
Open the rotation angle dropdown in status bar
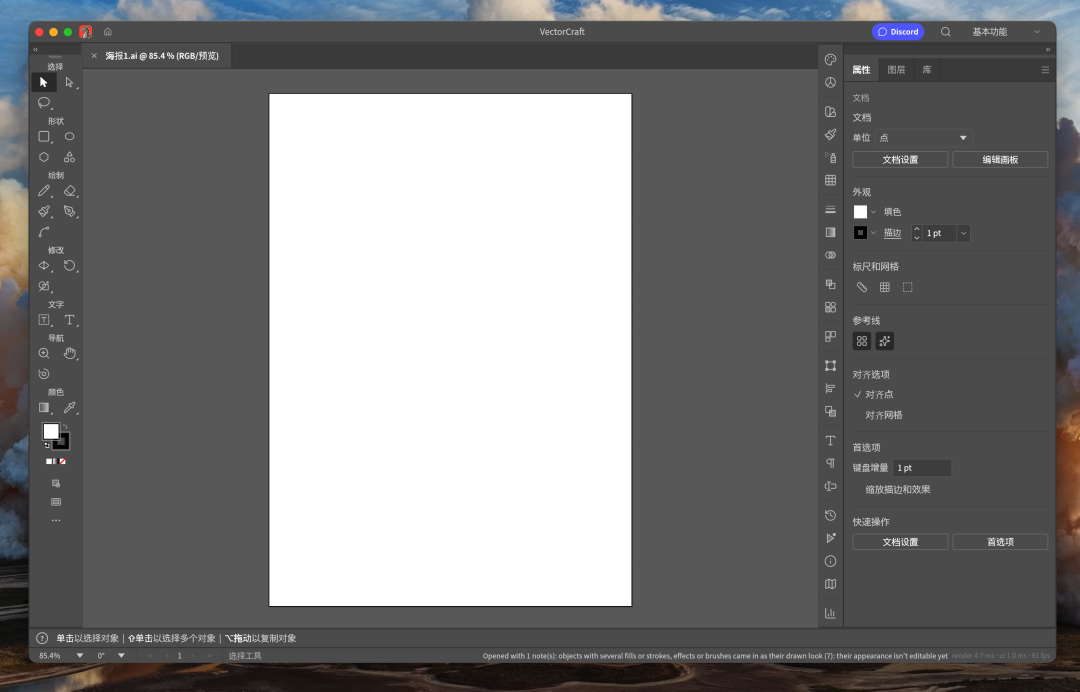click(x=121, y=656)
